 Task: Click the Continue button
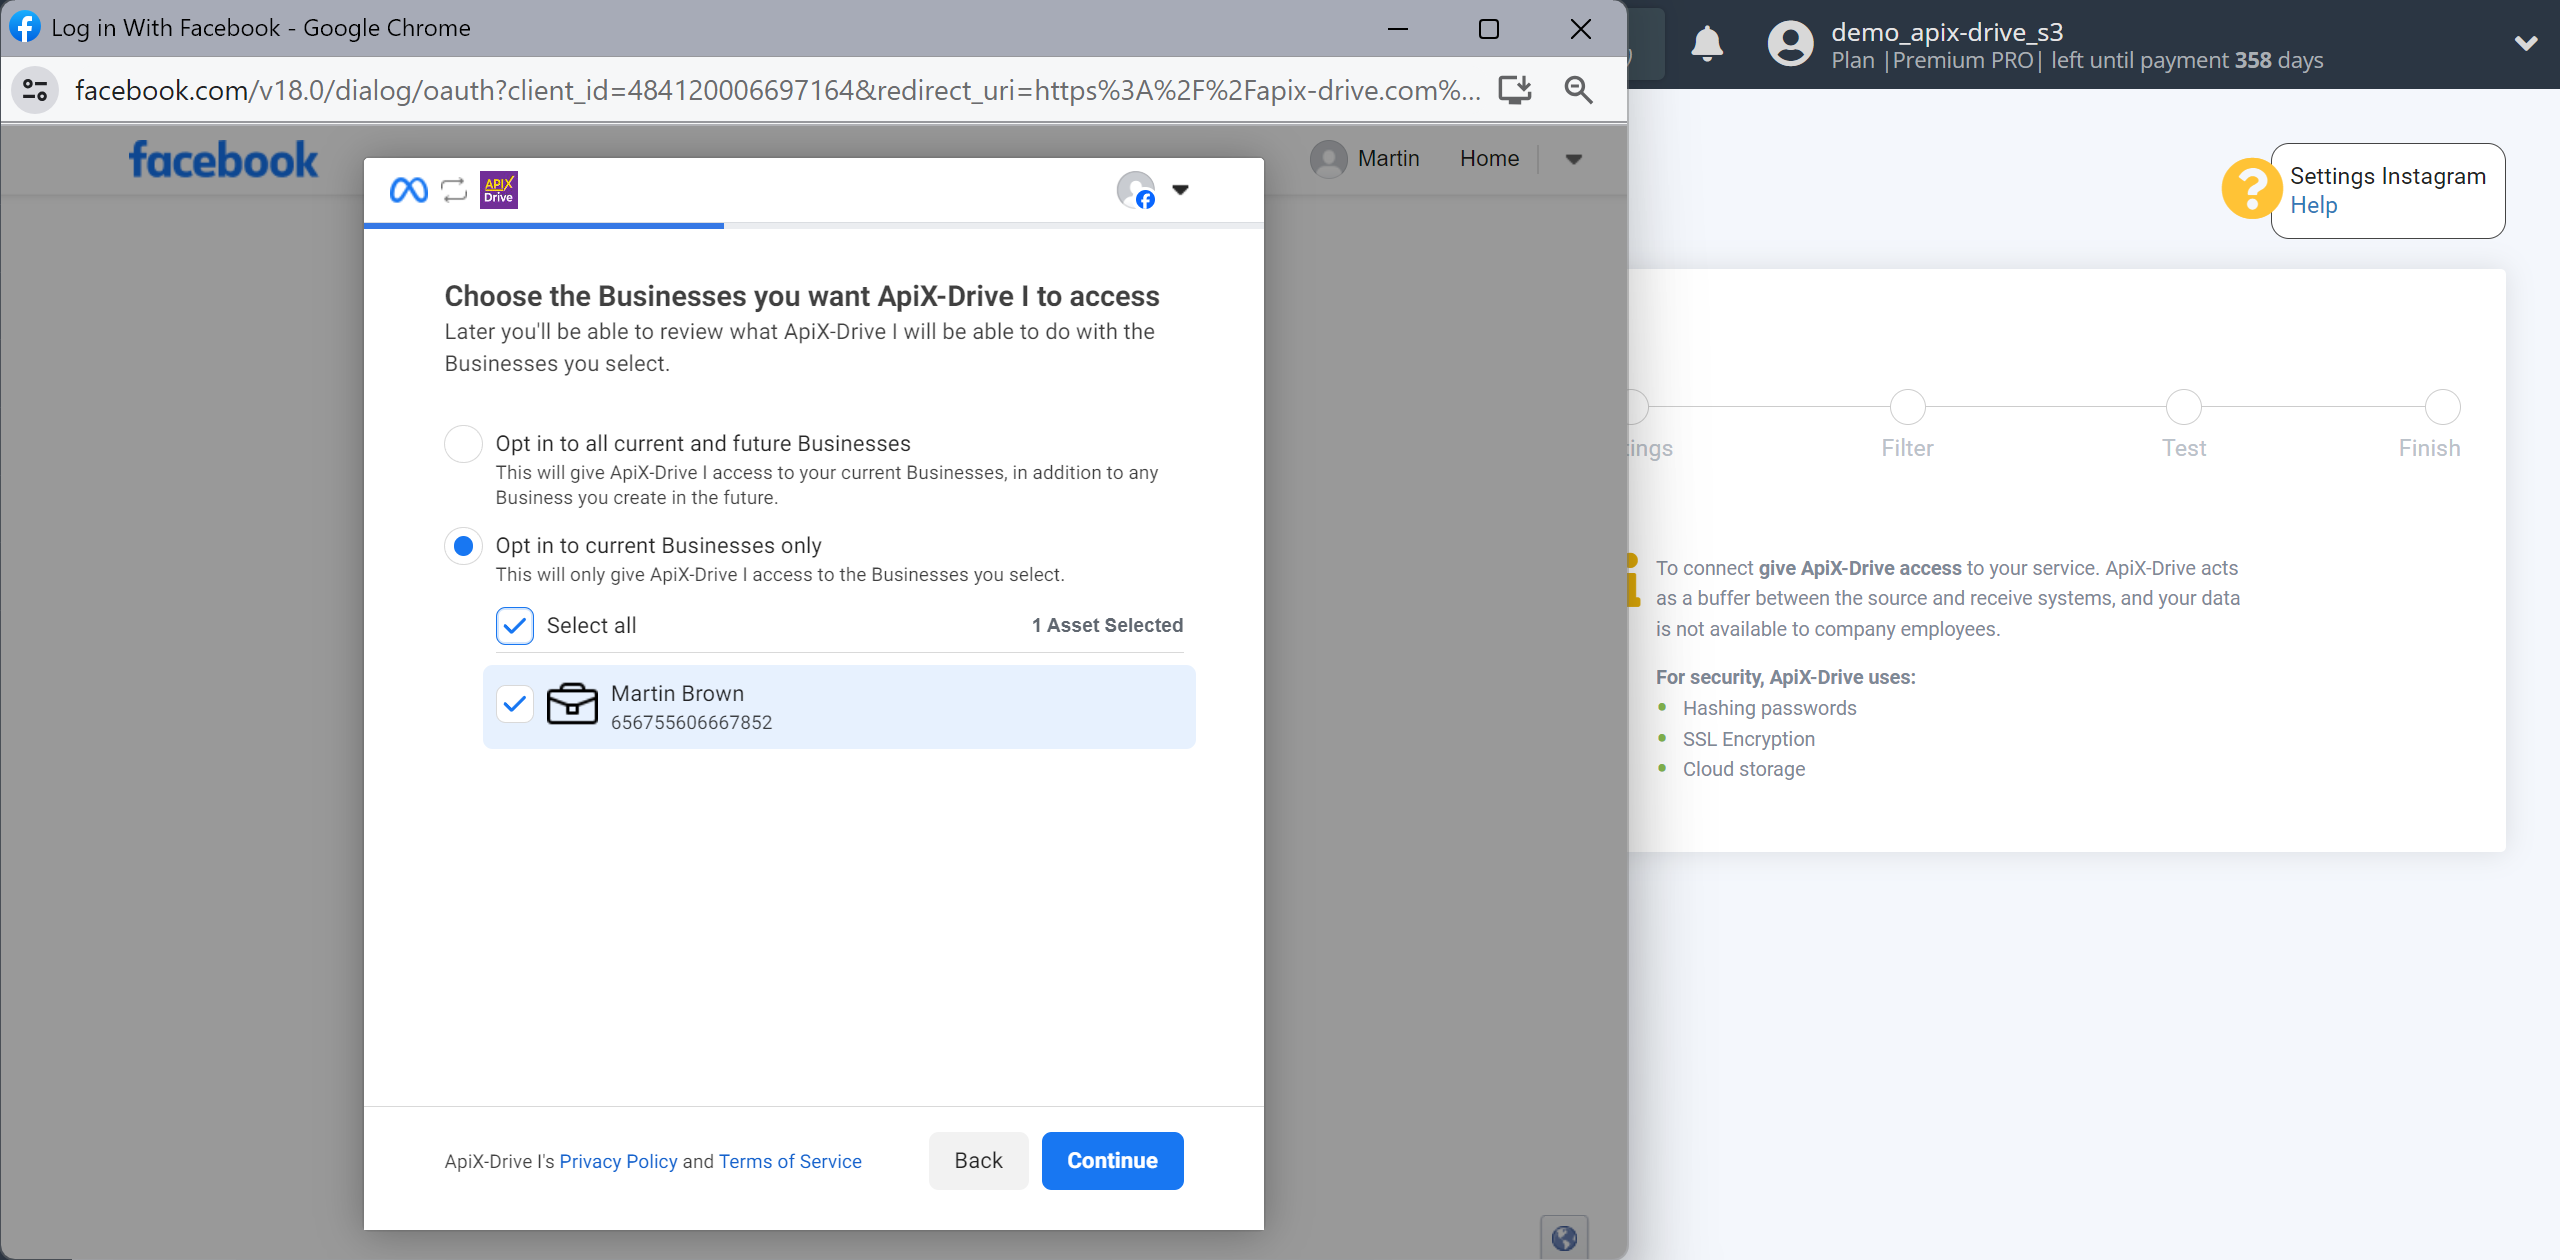[x=1112, y=1159]
